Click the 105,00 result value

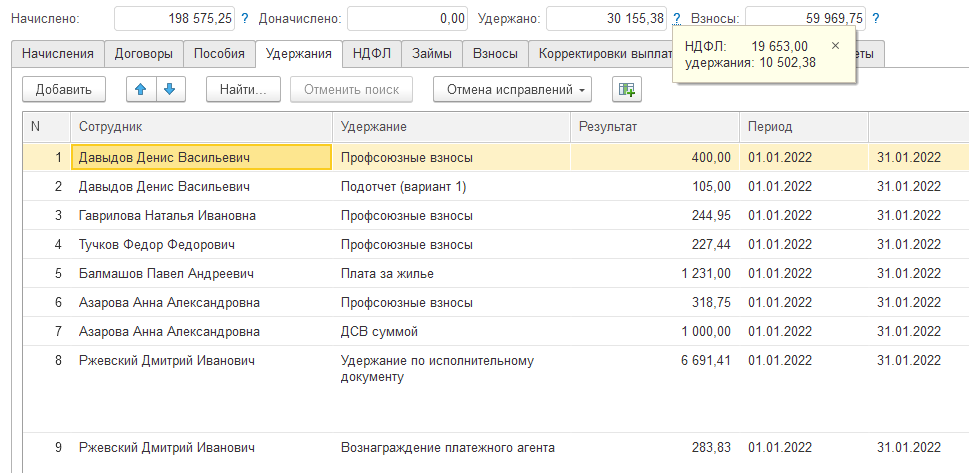711,187
